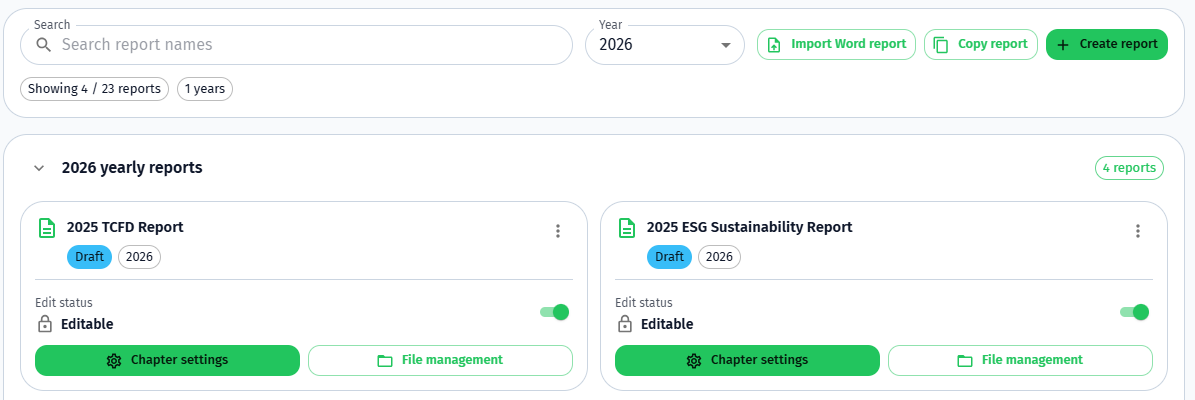Open the three-dot menu on 2025 ESG Sustainability Report
The image size is (1195, 400).
pos(1138,231)
